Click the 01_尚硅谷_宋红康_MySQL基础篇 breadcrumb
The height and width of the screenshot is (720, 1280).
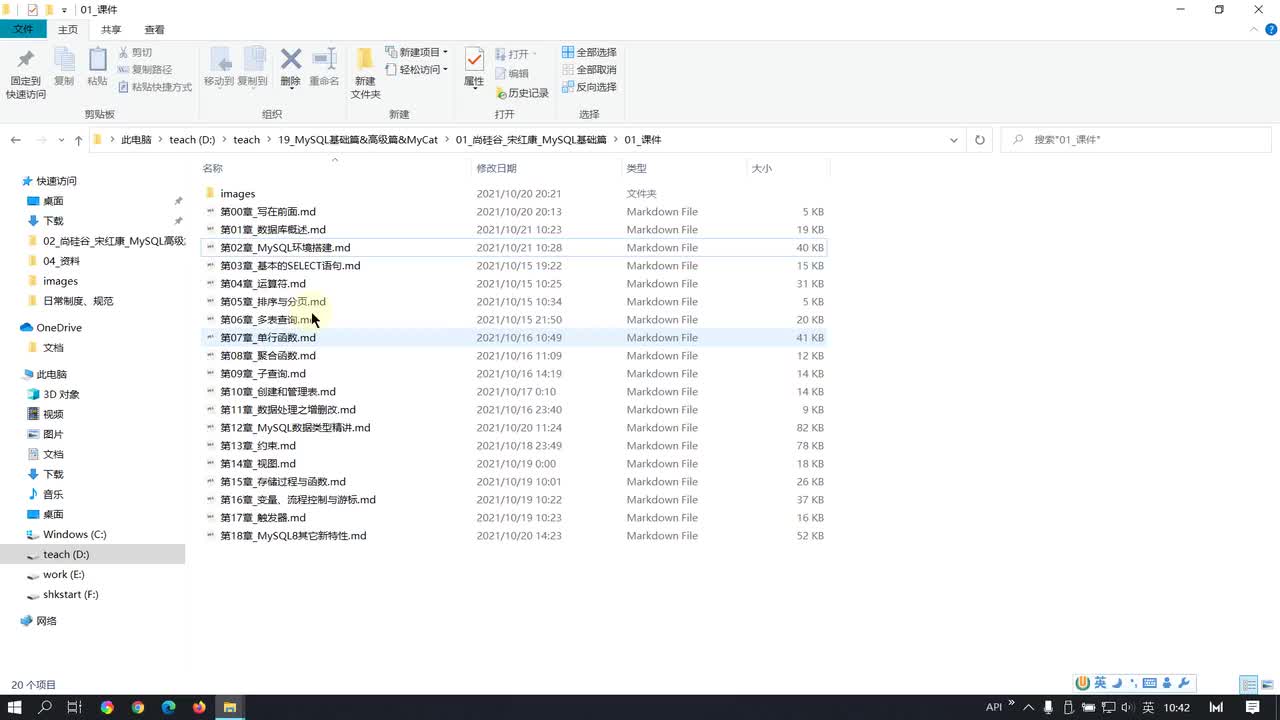[531, 140]
